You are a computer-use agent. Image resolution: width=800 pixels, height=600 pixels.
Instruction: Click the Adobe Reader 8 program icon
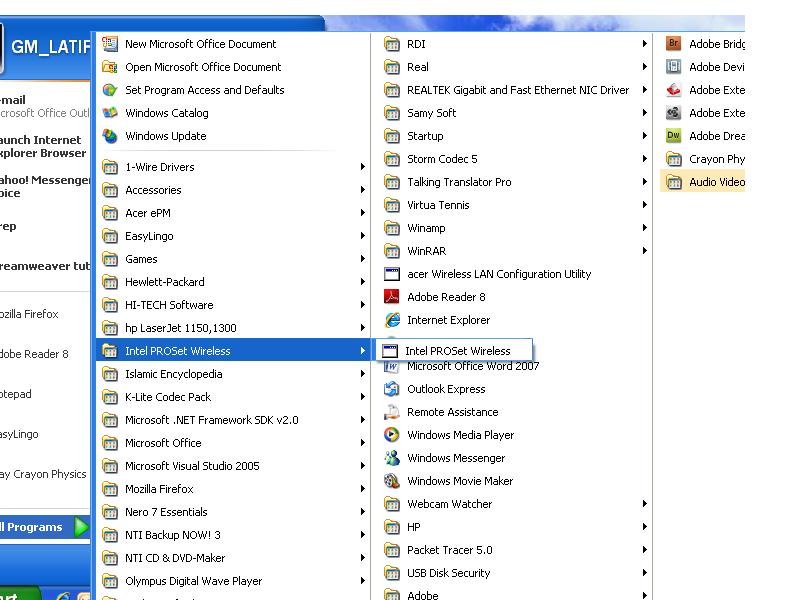click(392, 297)
